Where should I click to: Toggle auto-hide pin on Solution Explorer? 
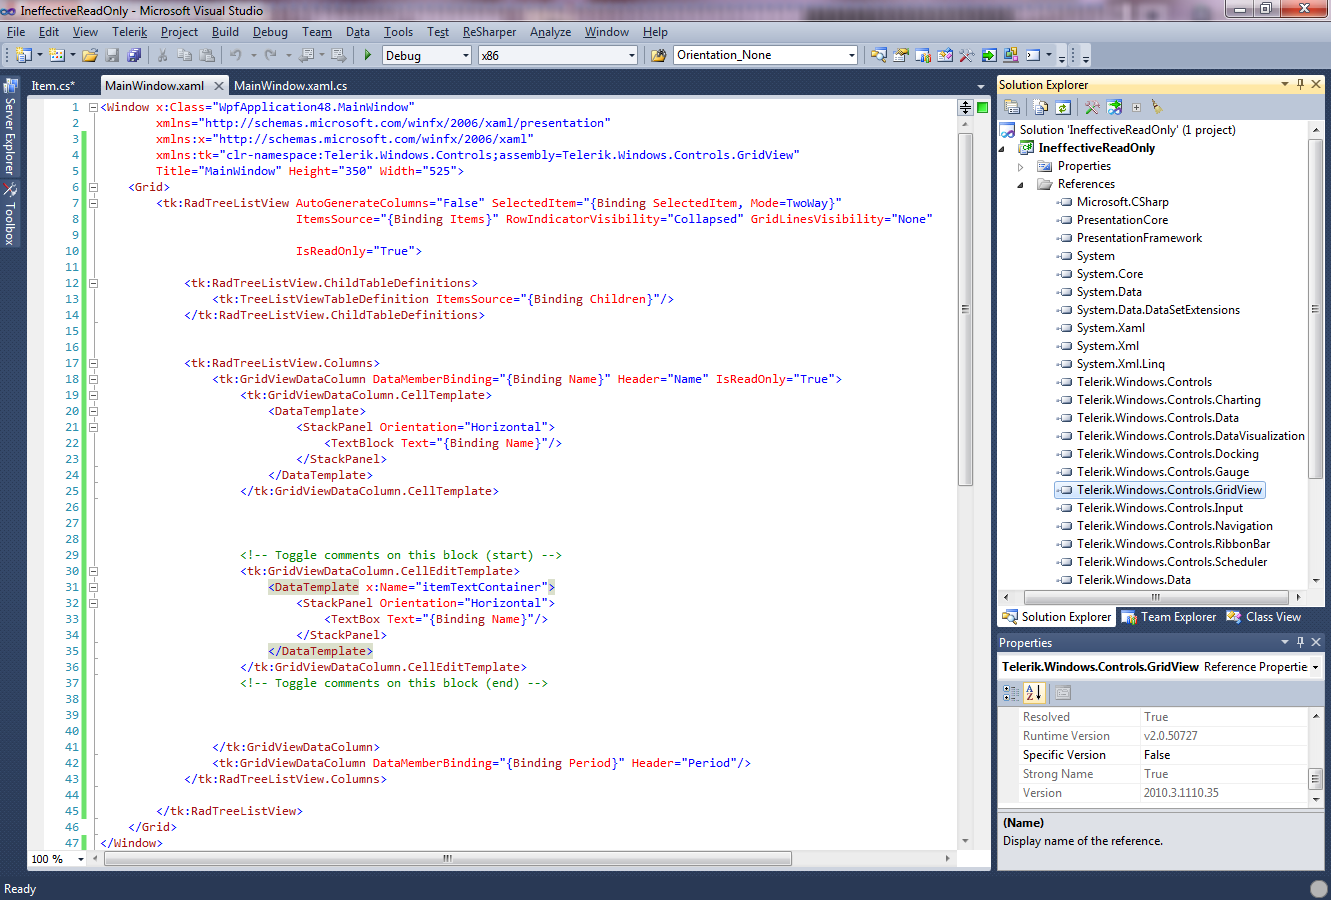coord(1300,85)
